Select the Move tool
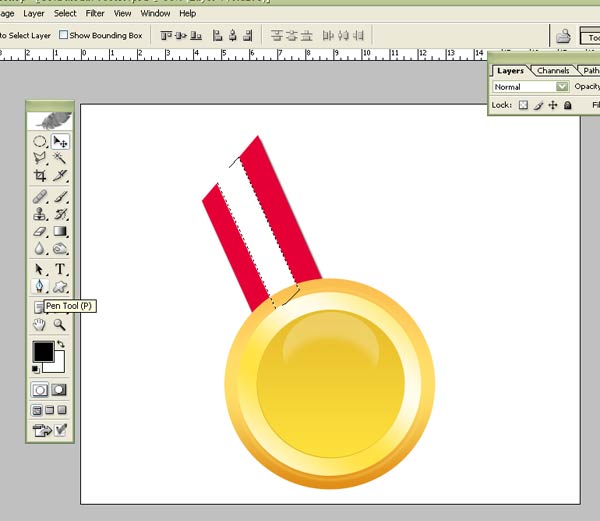This screenshot has height=521, width=600. [60, 142]
